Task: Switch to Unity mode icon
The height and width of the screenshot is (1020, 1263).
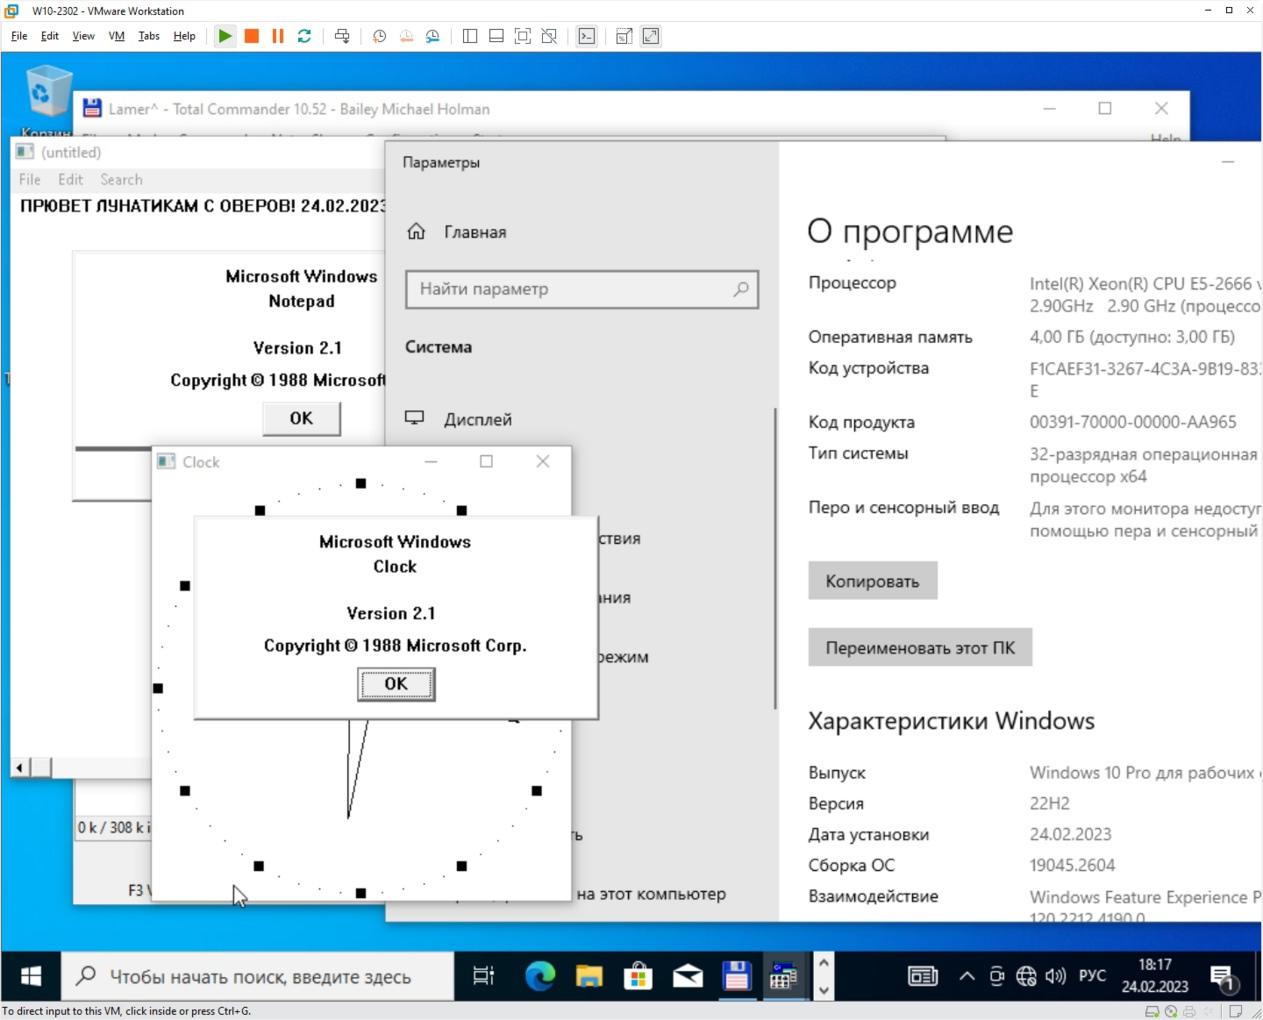Action: click(x=549, y=36)
